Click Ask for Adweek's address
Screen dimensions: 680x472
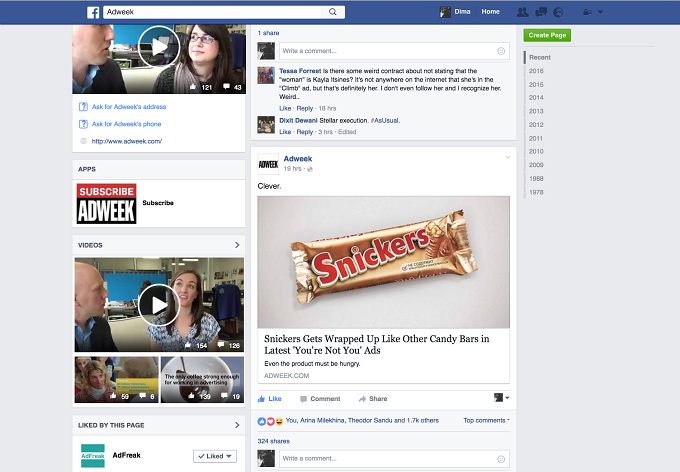click(x=129, y=107)
